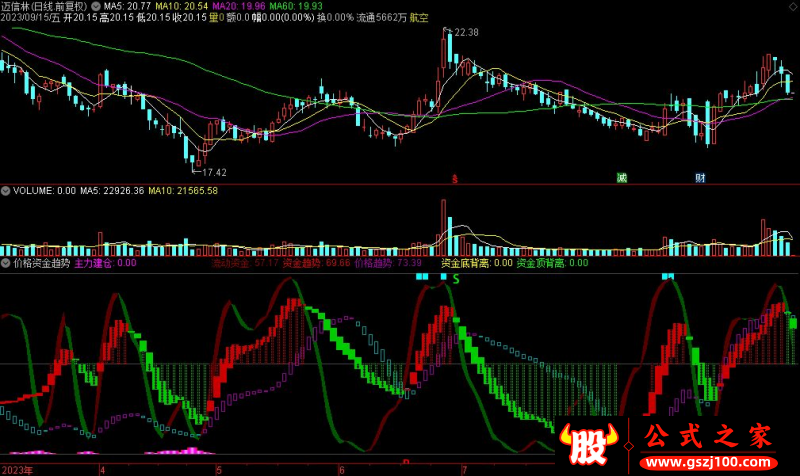Image resolution: width=800 pixels, height=476 pixels.
Task: Click the 流动资金: 57.17 label
Action: (245, 263)
